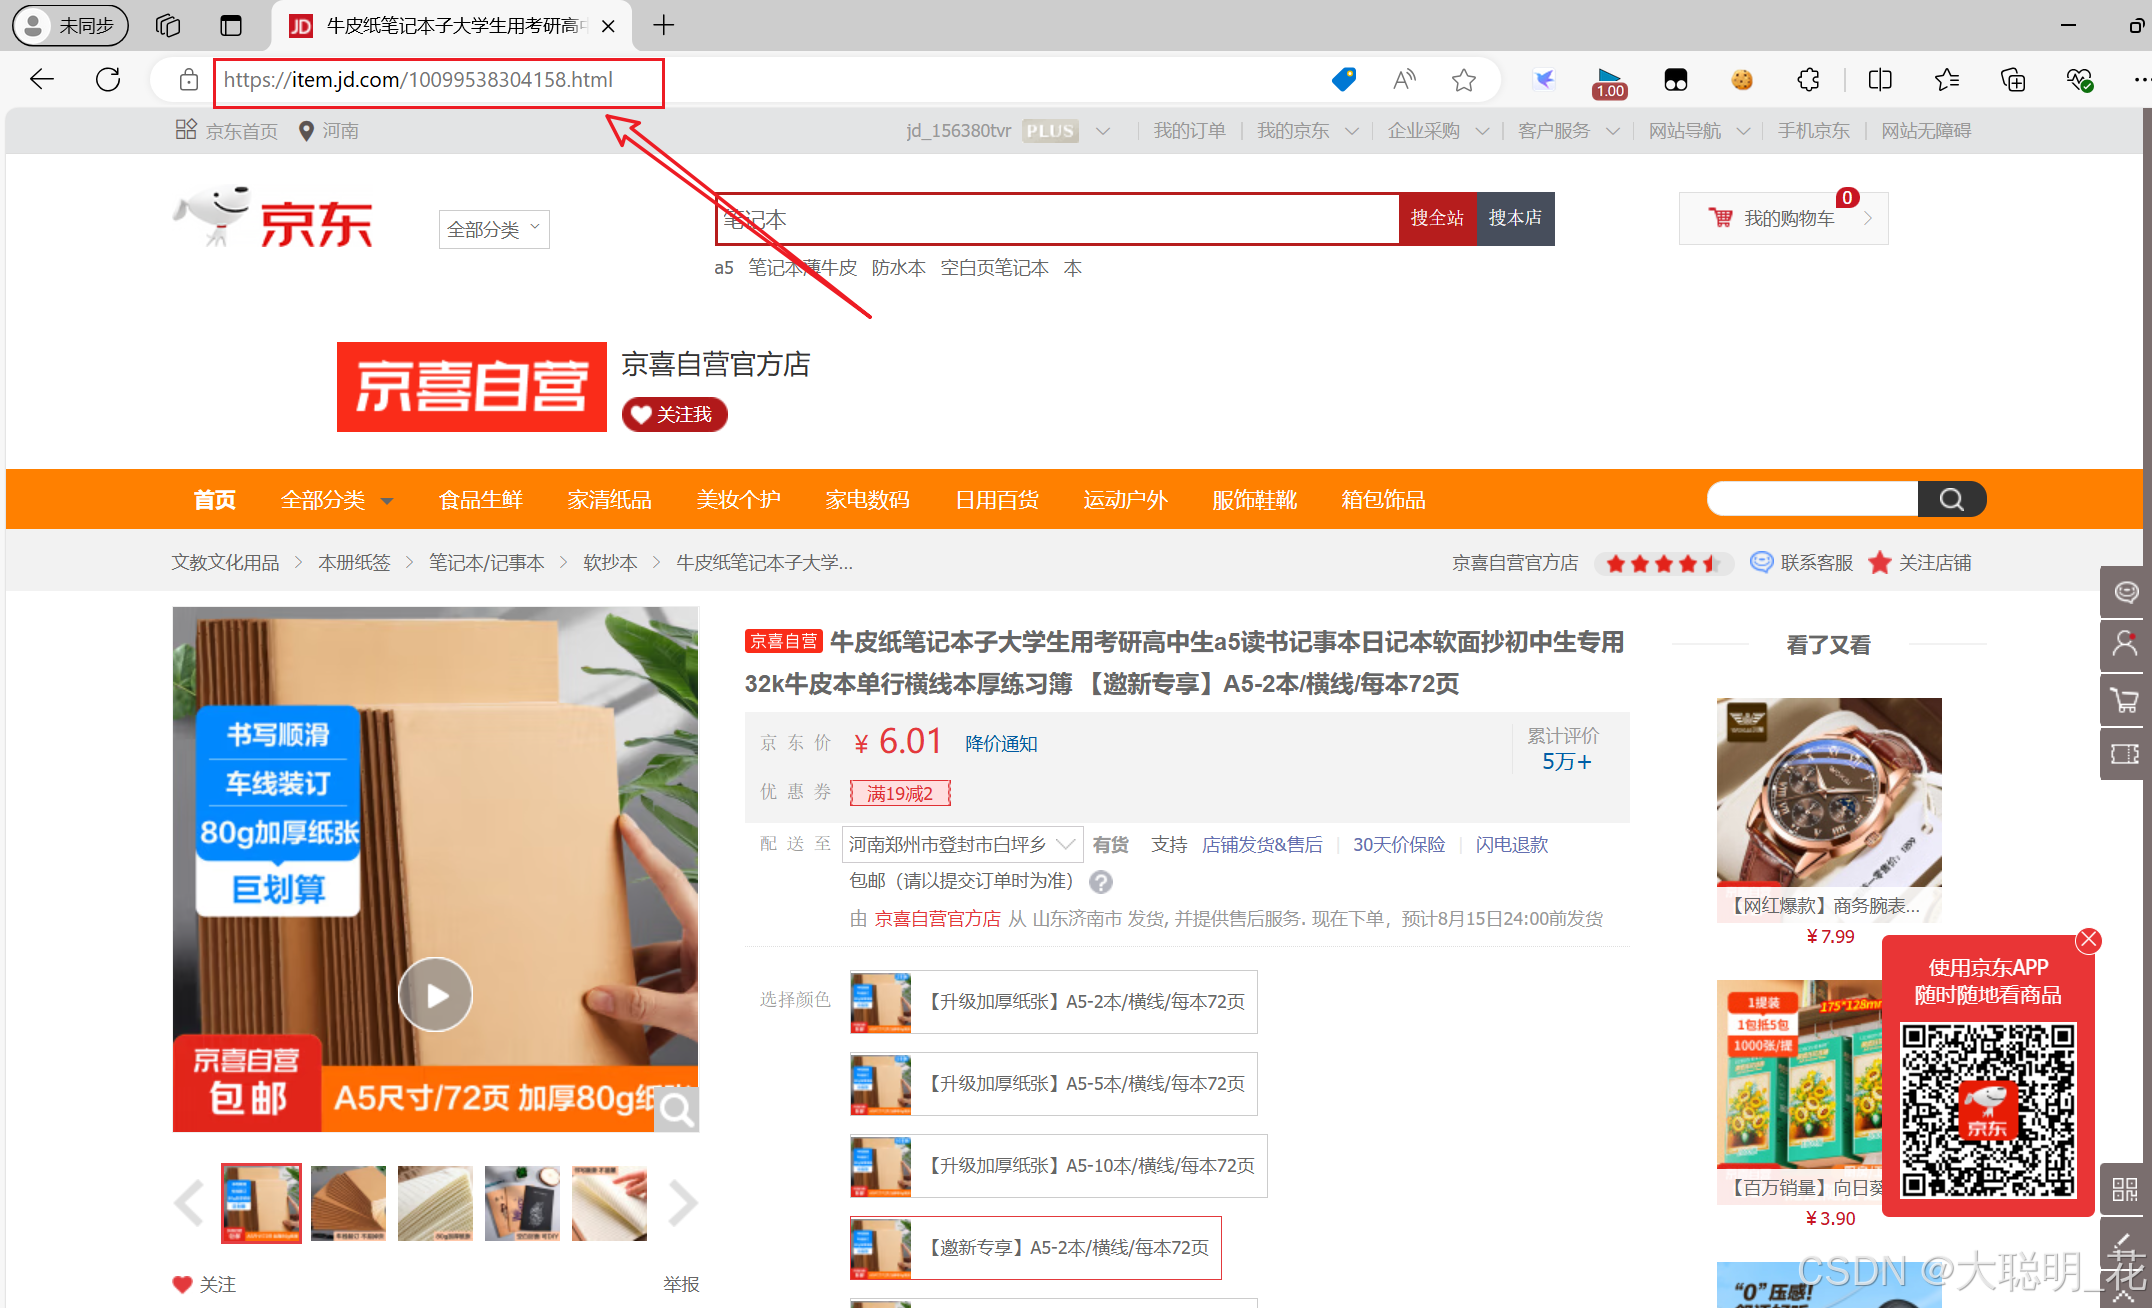
Task: Open 食品生鲜 tab in orange navigation
Action: tap(480, 500)
